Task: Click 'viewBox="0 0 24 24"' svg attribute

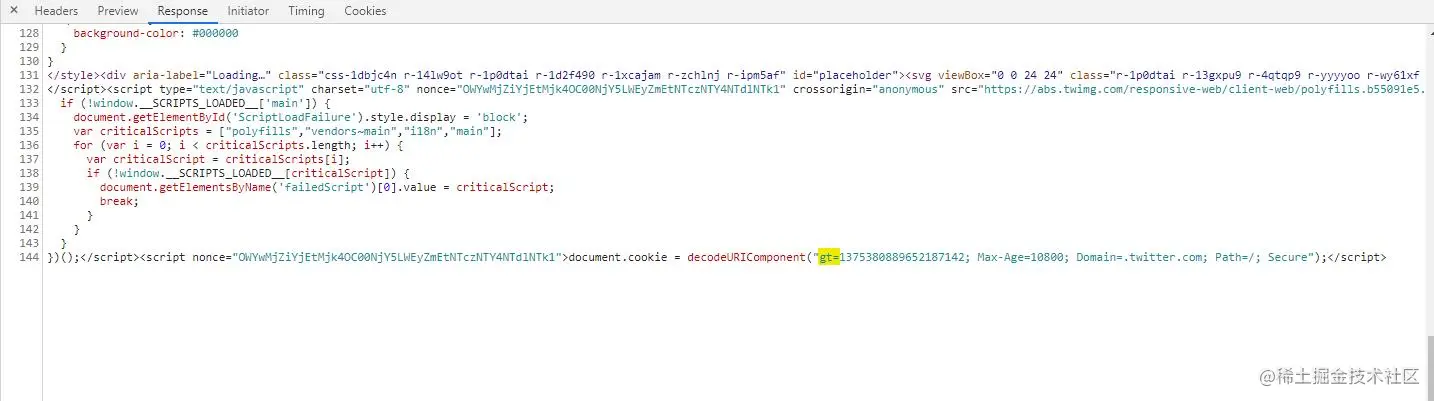Action: point(1001,75)
